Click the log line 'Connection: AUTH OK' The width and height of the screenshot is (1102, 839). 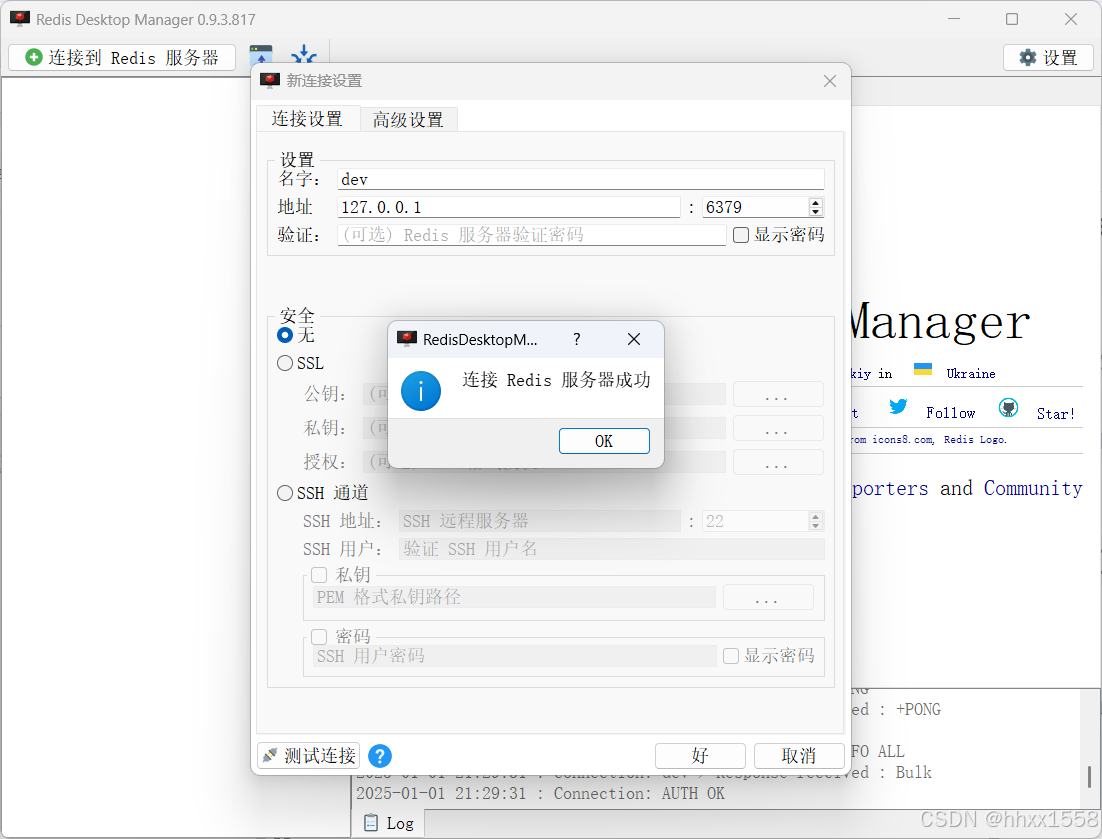[540, 793]
